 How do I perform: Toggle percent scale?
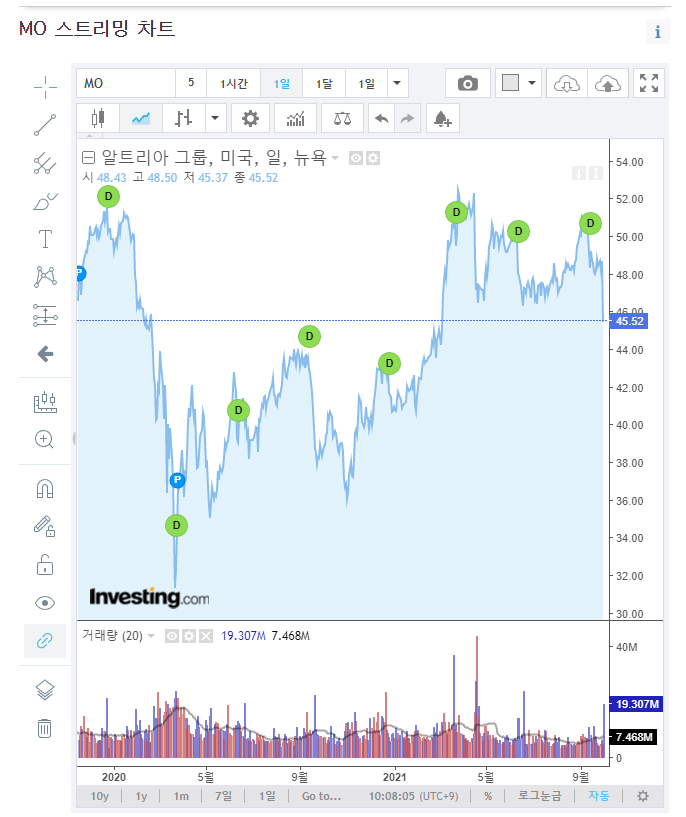tap(488, 796)
